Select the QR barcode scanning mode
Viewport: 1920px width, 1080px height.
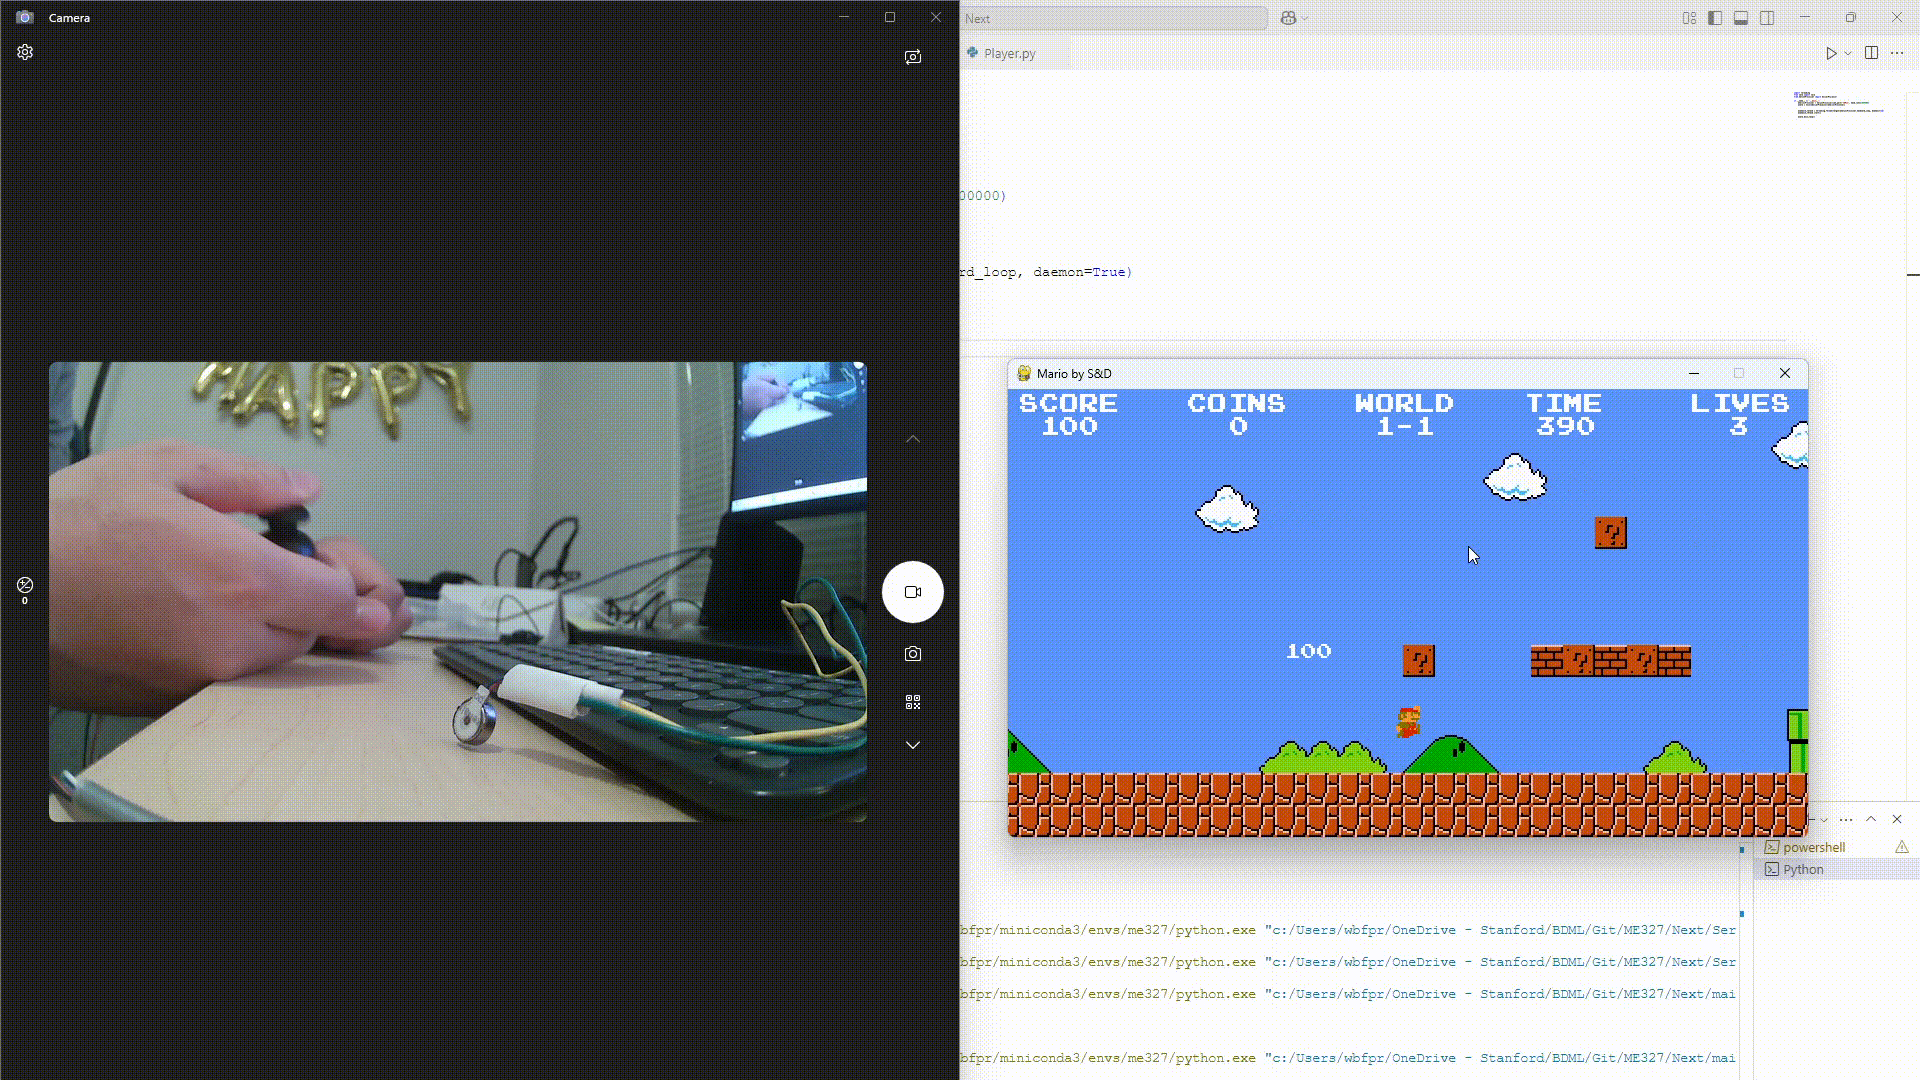coord(912,702)
